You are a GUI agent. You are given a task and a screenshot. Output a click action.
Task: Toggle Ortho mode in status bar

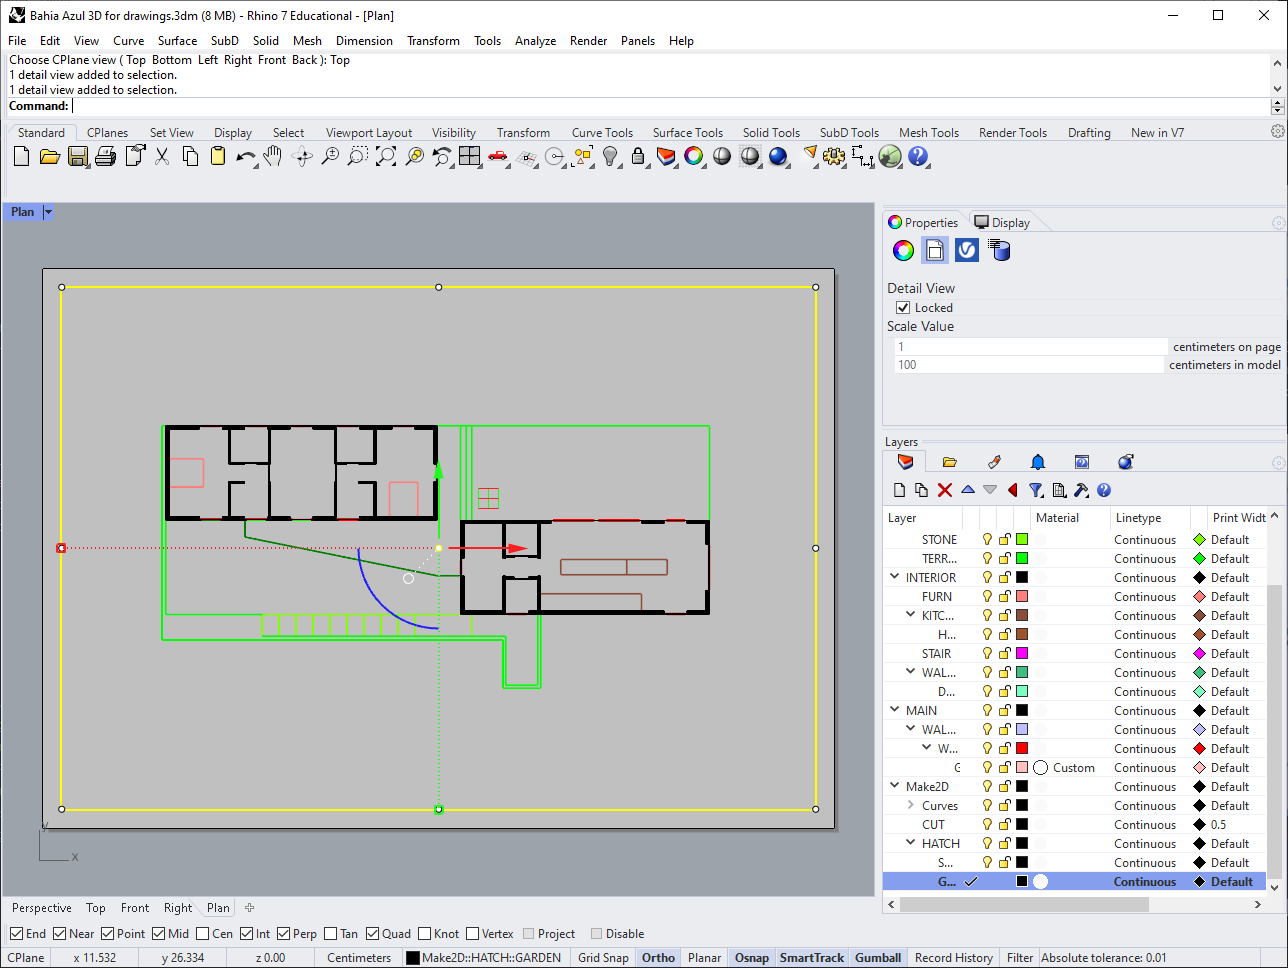click(x=658, y=958)
